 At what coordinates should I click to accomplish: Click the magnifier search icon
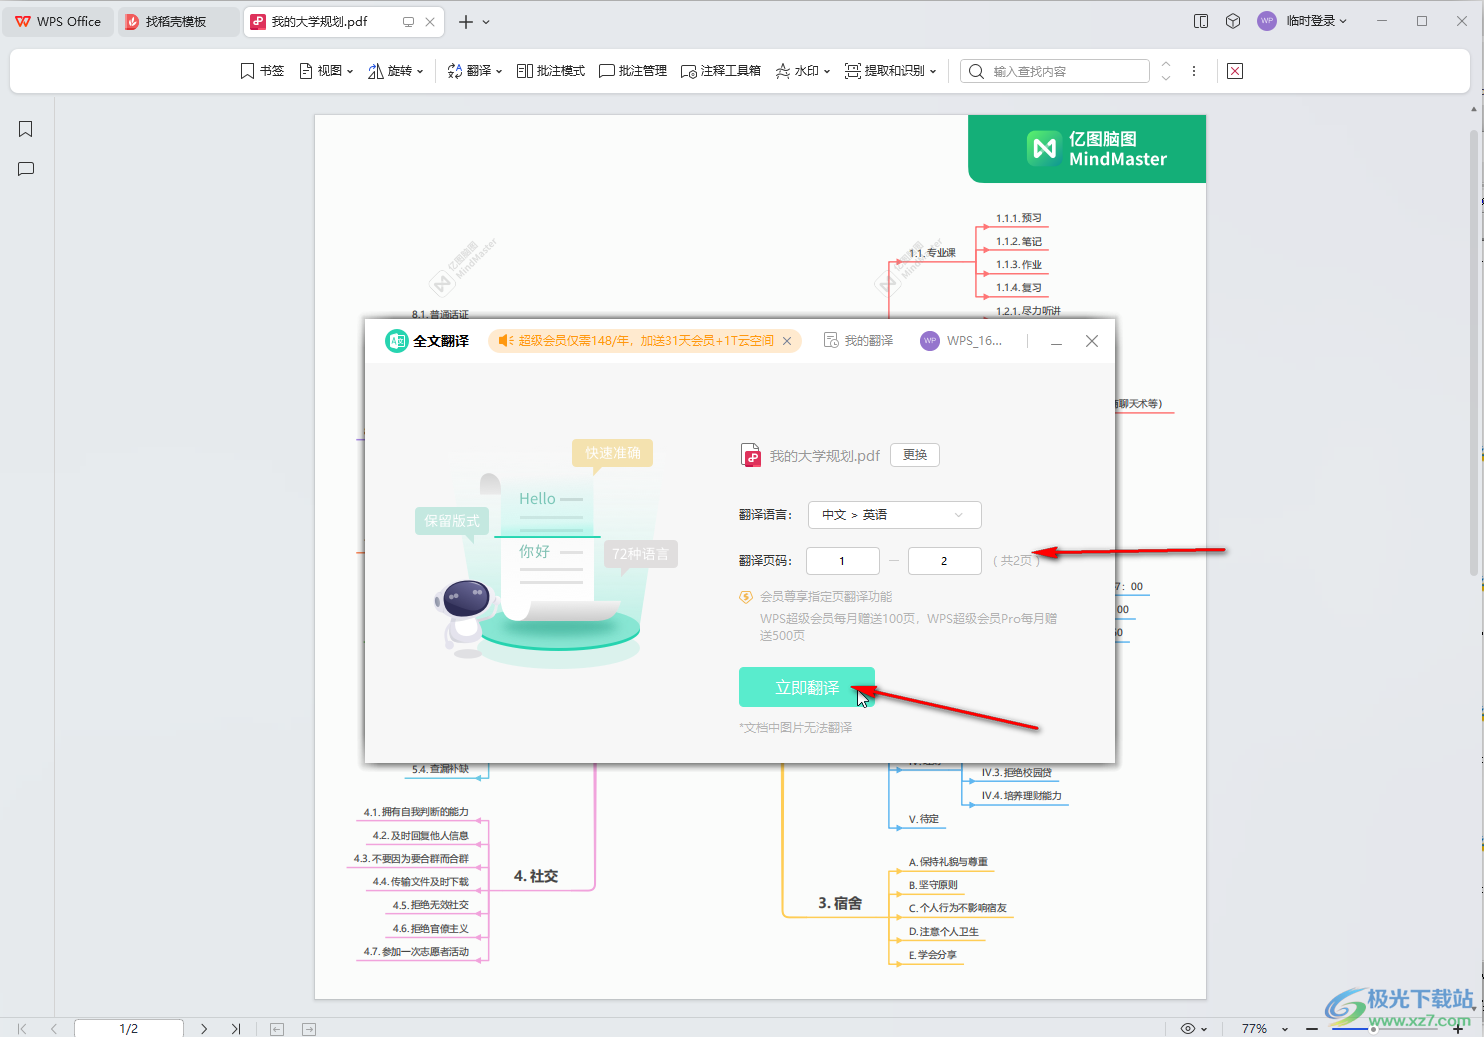(x=976, y=71)
